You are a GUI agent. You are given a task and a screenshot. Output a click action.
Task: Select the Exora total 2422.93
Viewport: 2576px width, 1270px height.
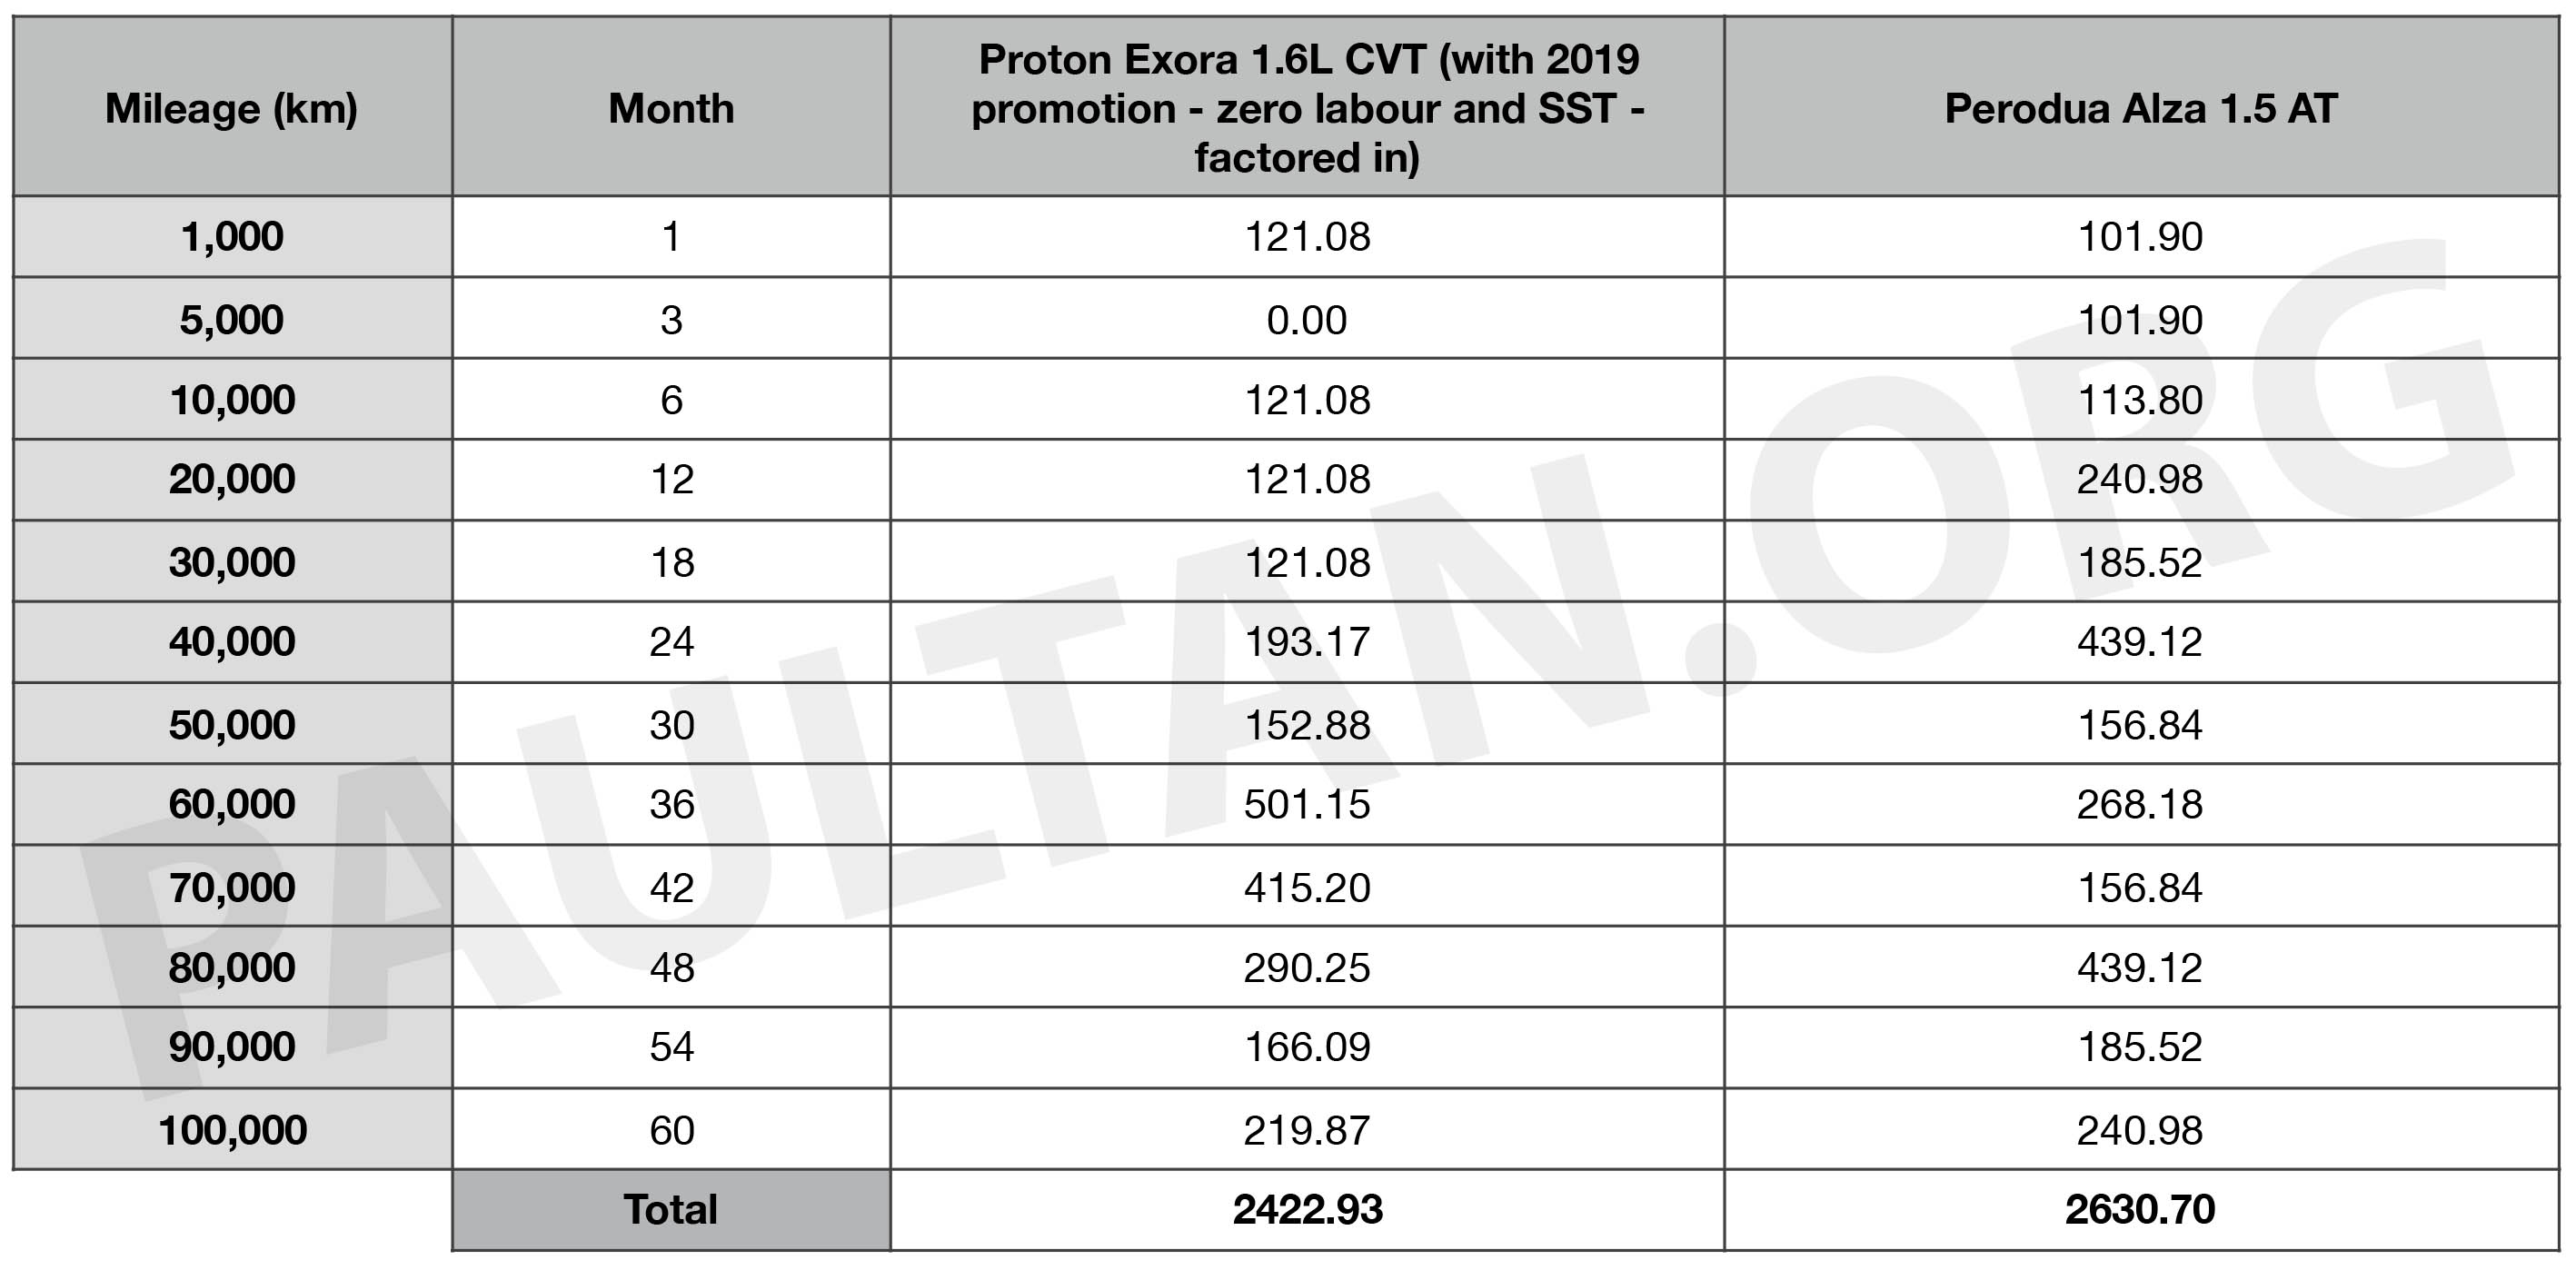pyautogui.click(x=1307, y=1210)
